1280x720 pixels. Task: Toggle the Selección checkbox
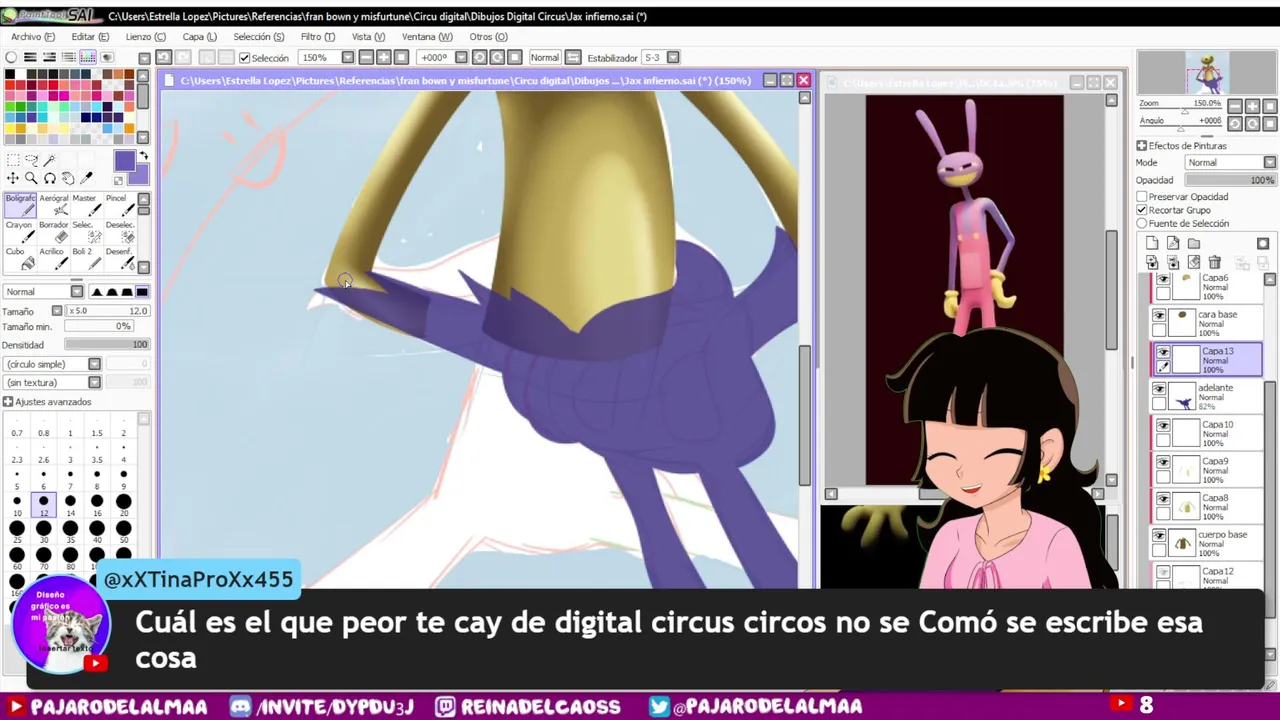(x=245, y=58)
